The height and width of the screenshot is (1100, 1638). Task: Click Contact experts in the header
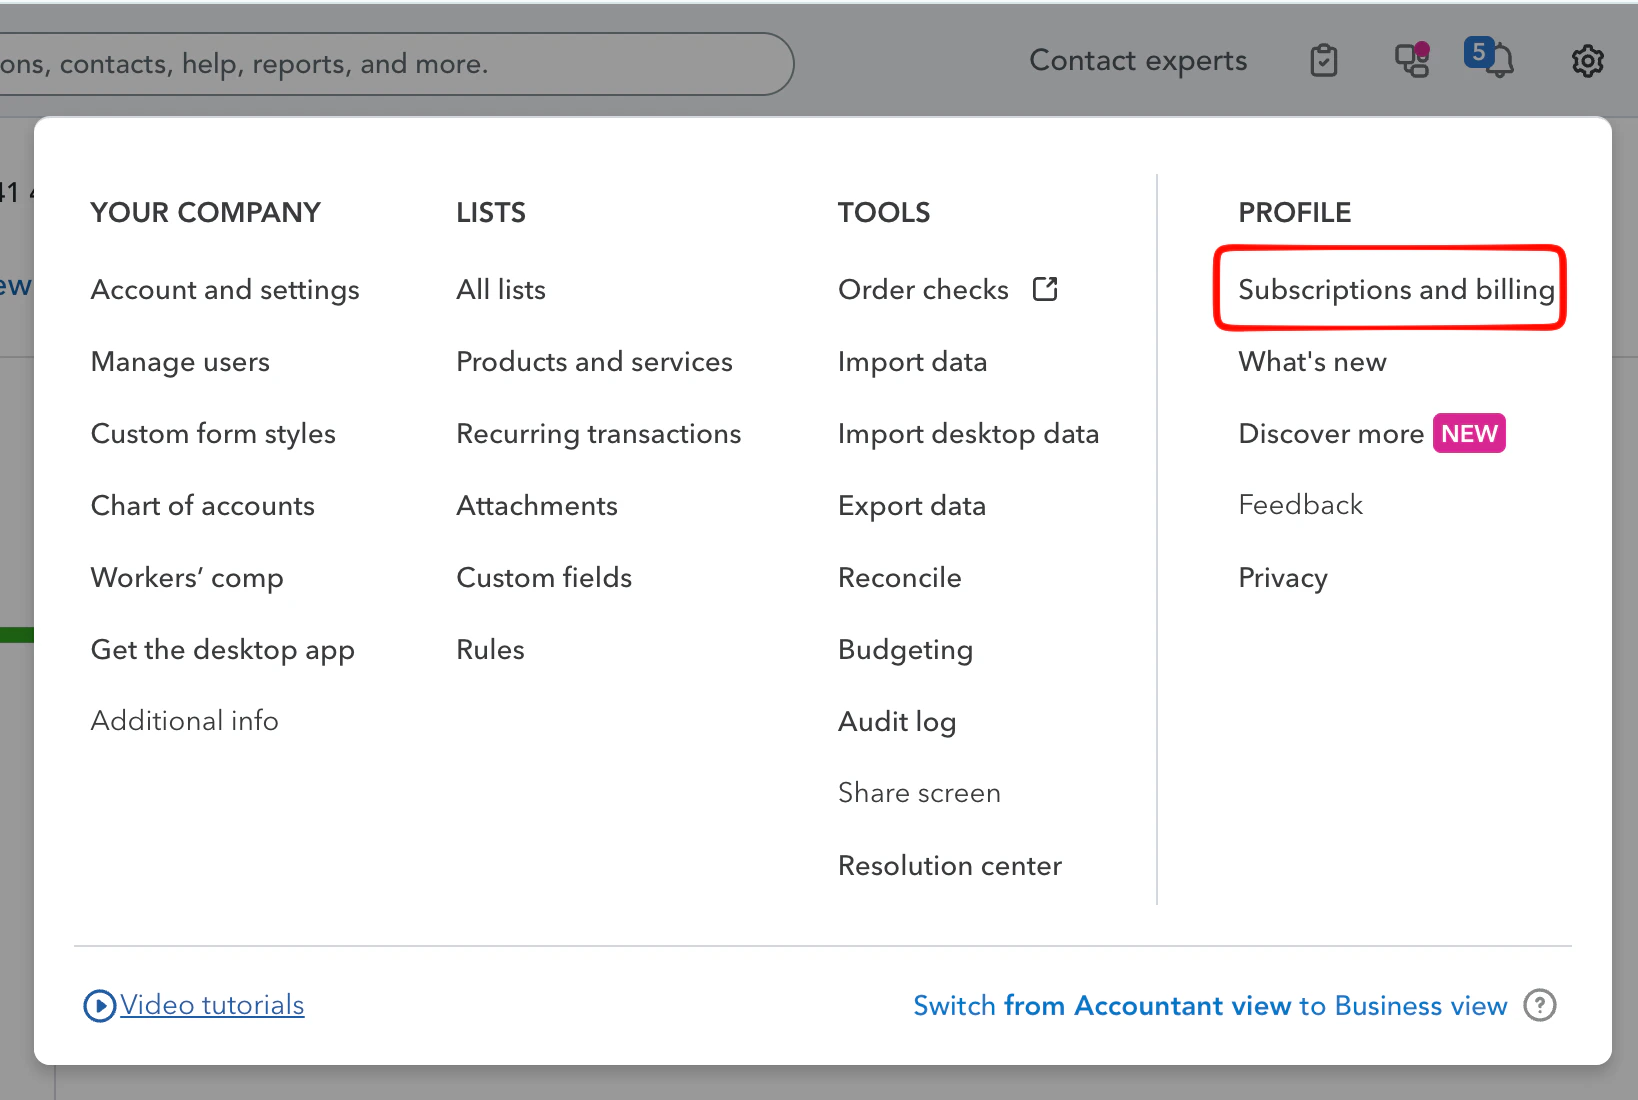[x=1138, y=61]
